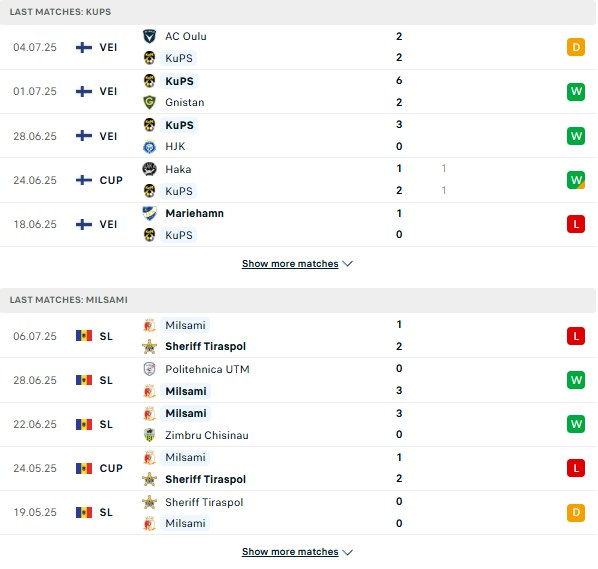This screenshot has height=569, width=598.
Task: Click the Mariehamn team shield icon
Action: [149, 213]
